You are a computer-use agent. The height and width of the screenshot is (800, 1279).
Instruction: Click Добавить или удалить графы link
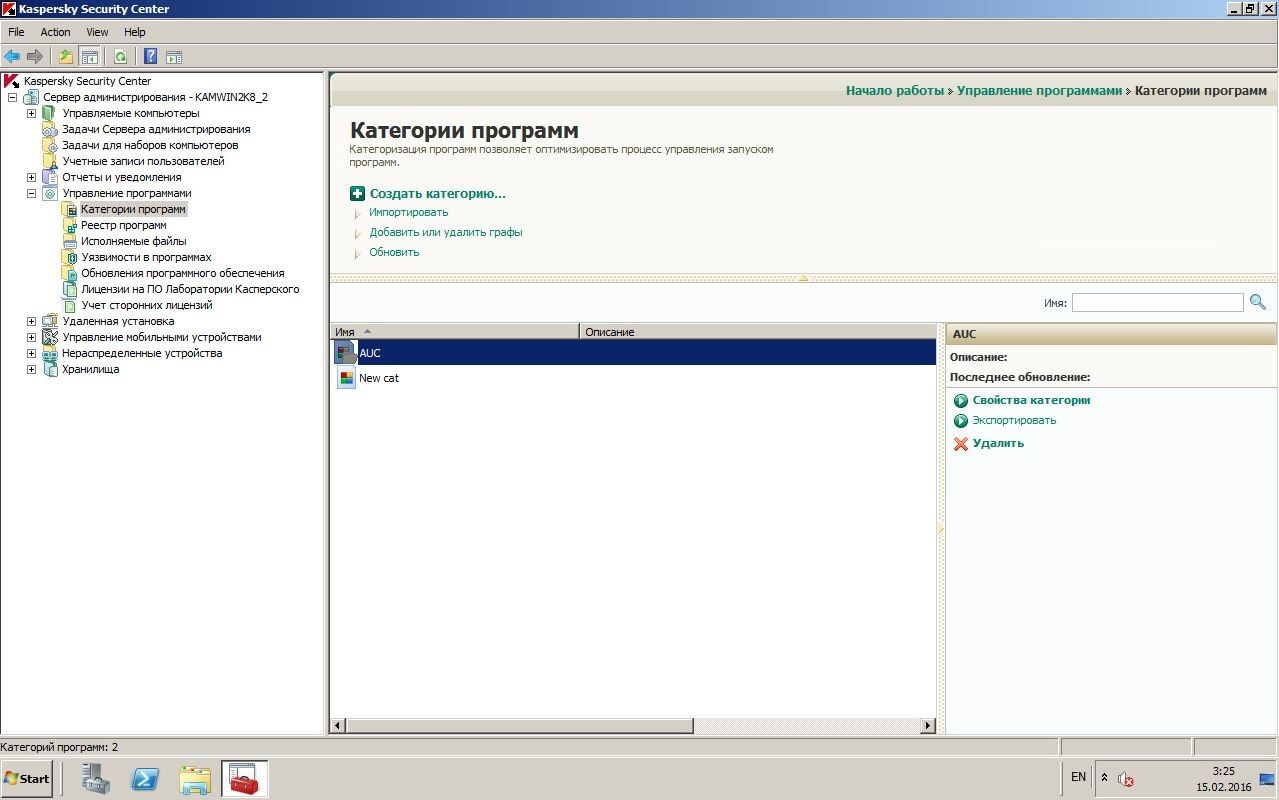[x=446, y=232]
